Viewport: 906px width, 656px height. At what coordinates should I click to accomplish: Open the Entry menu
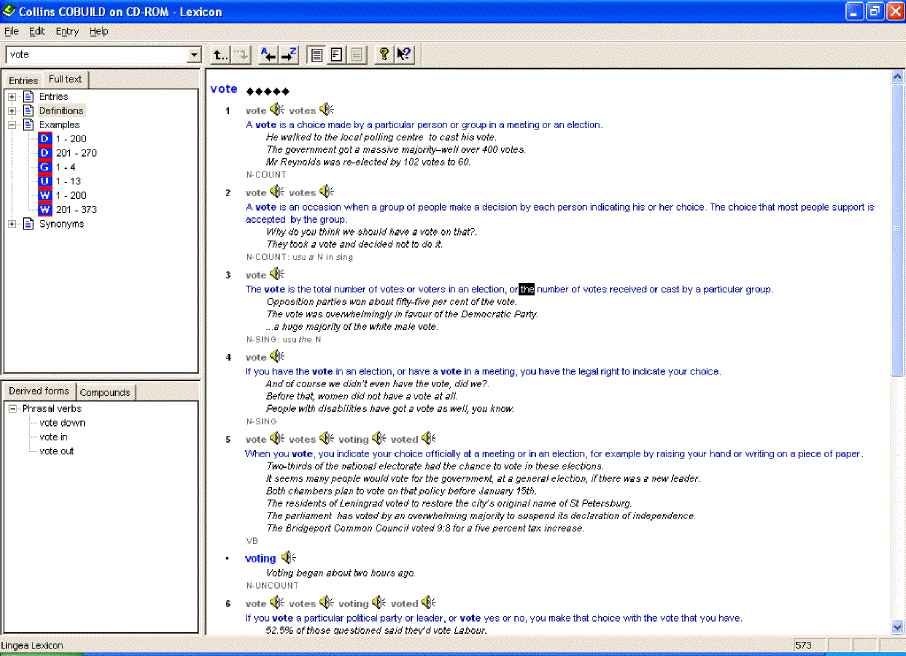[67, 31]
